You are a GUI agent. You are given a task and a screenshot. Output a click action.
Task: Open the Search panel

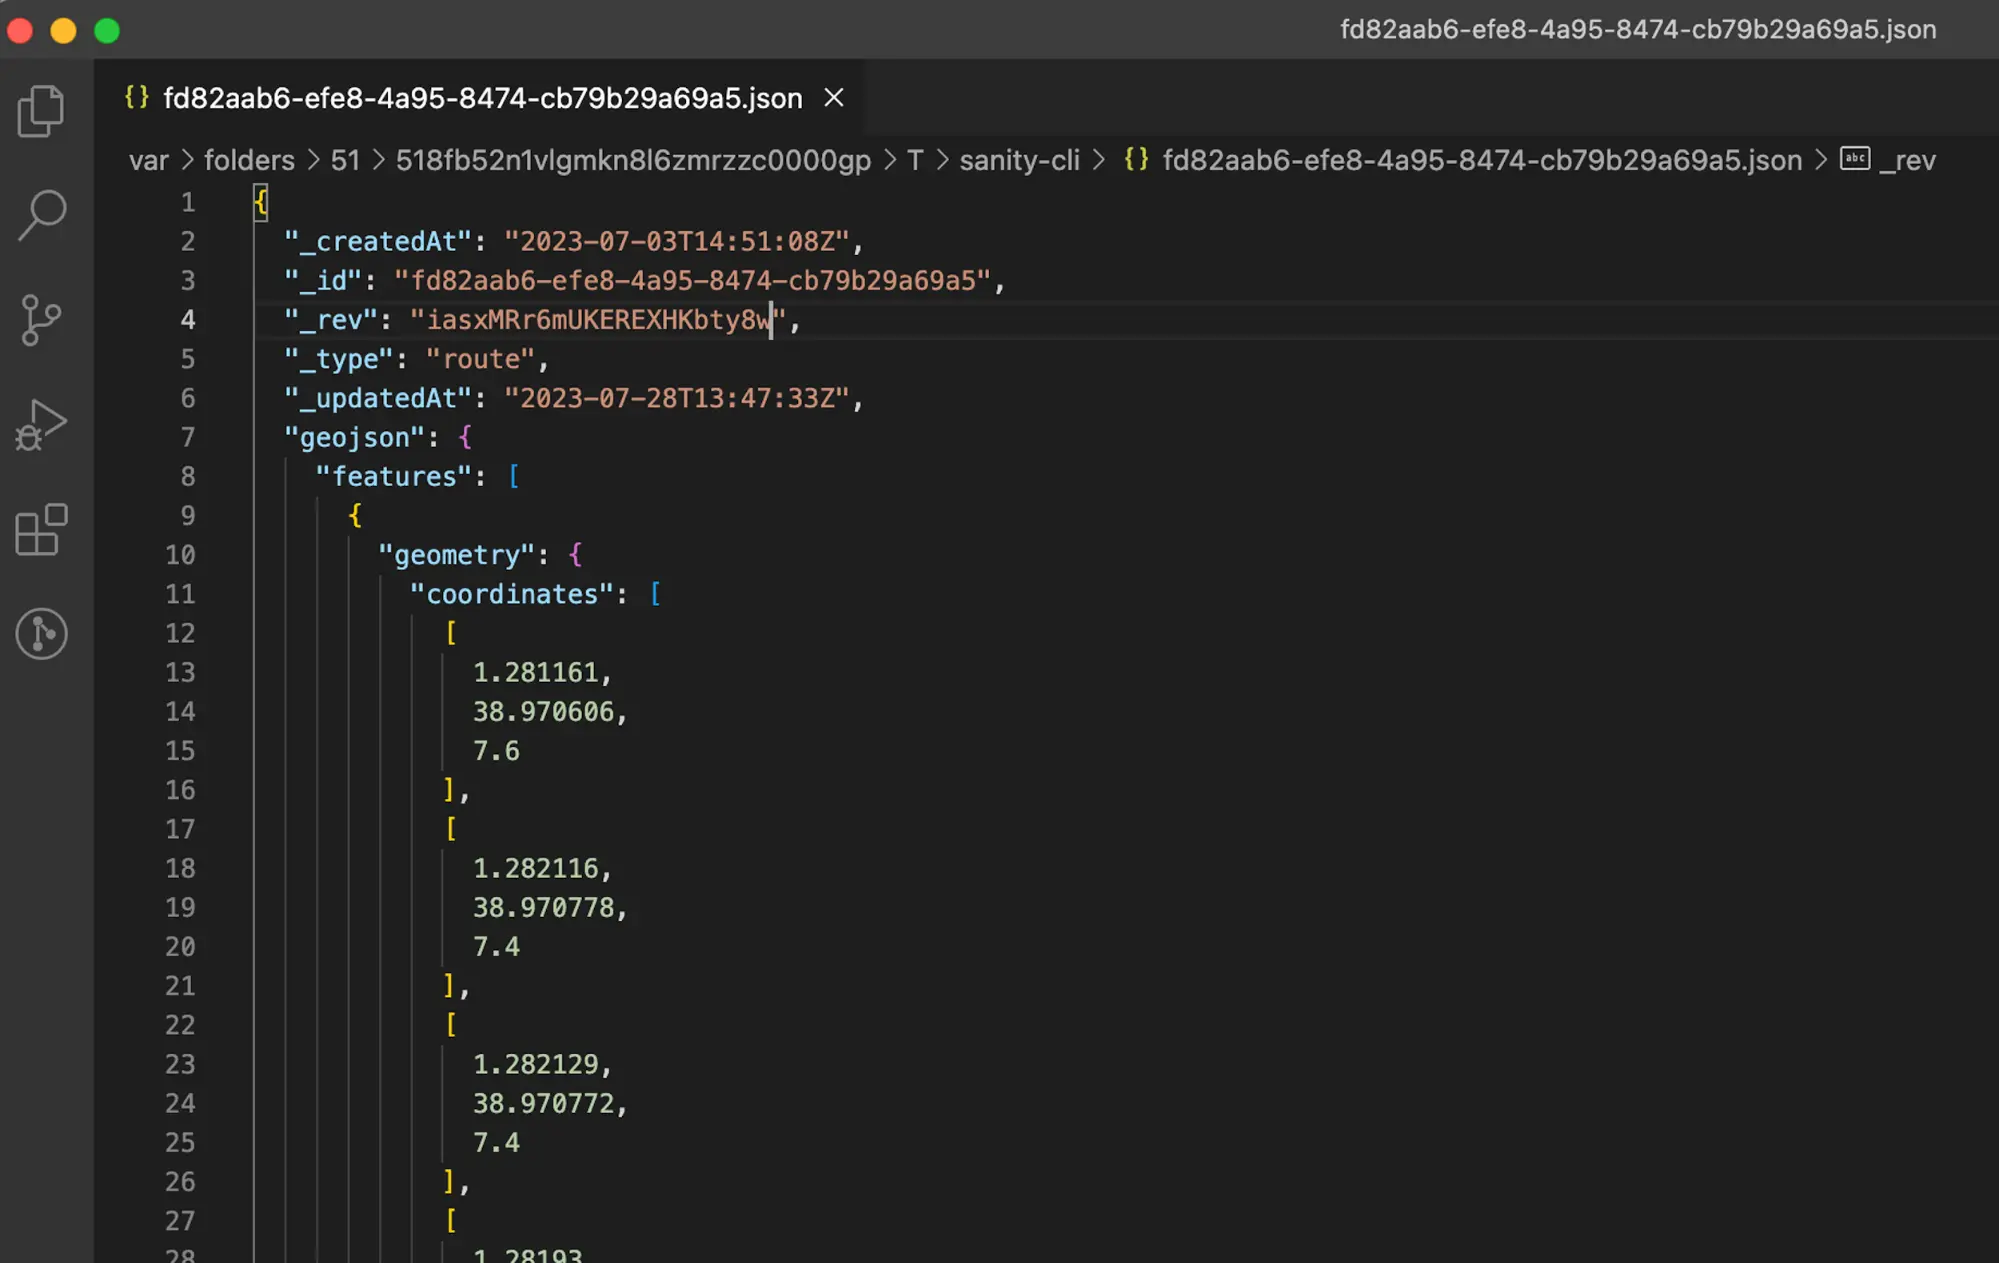point(41,213)
